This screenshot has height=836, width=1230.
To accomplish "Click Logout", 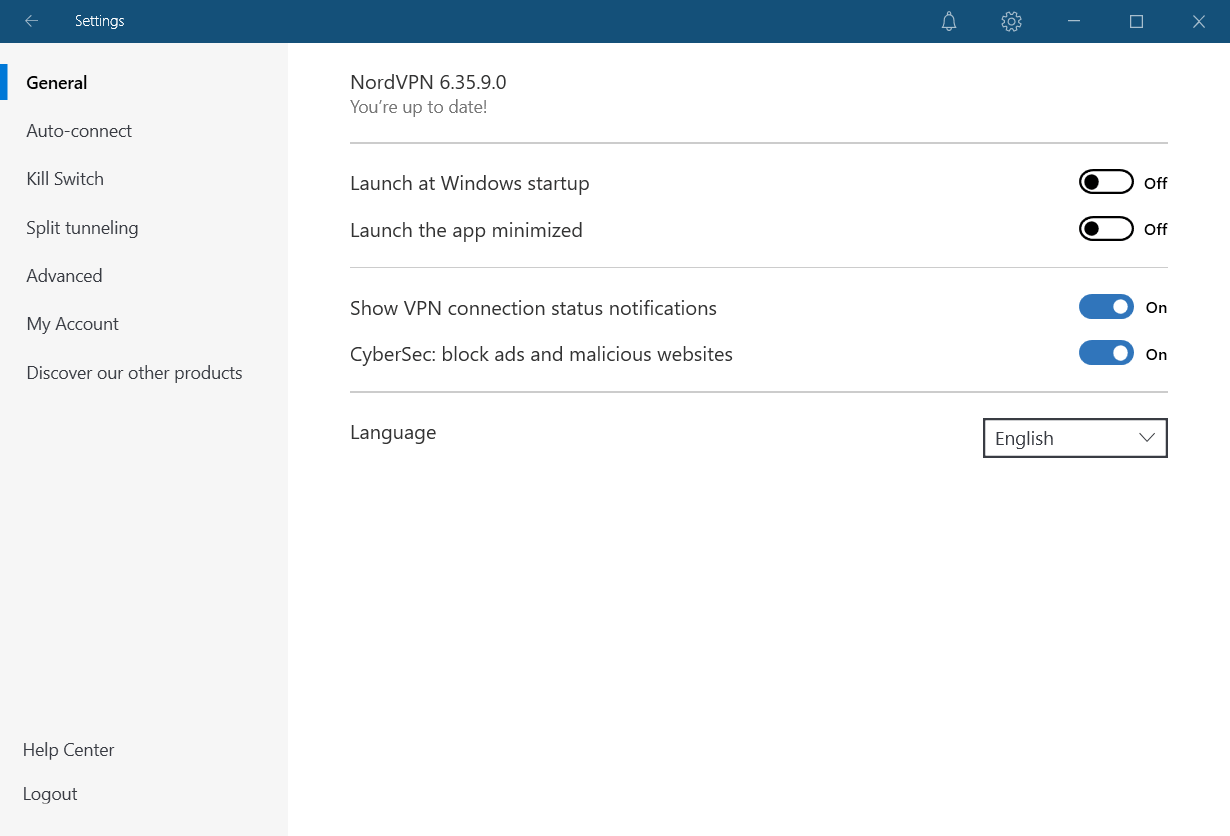I will point(50,794).
